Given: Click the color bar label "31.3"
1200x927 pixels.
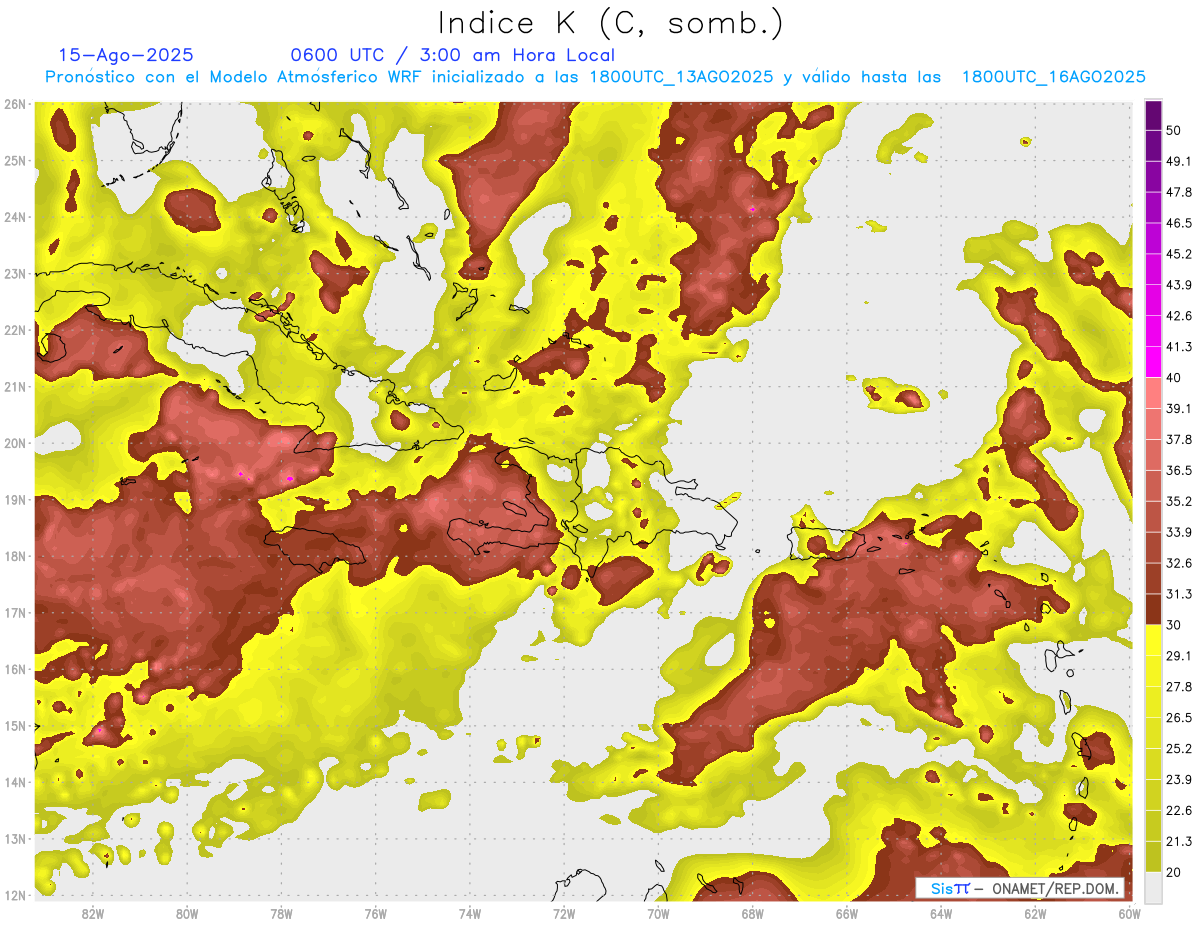Looking at the screenshot, I should (x=1179, y=594).
